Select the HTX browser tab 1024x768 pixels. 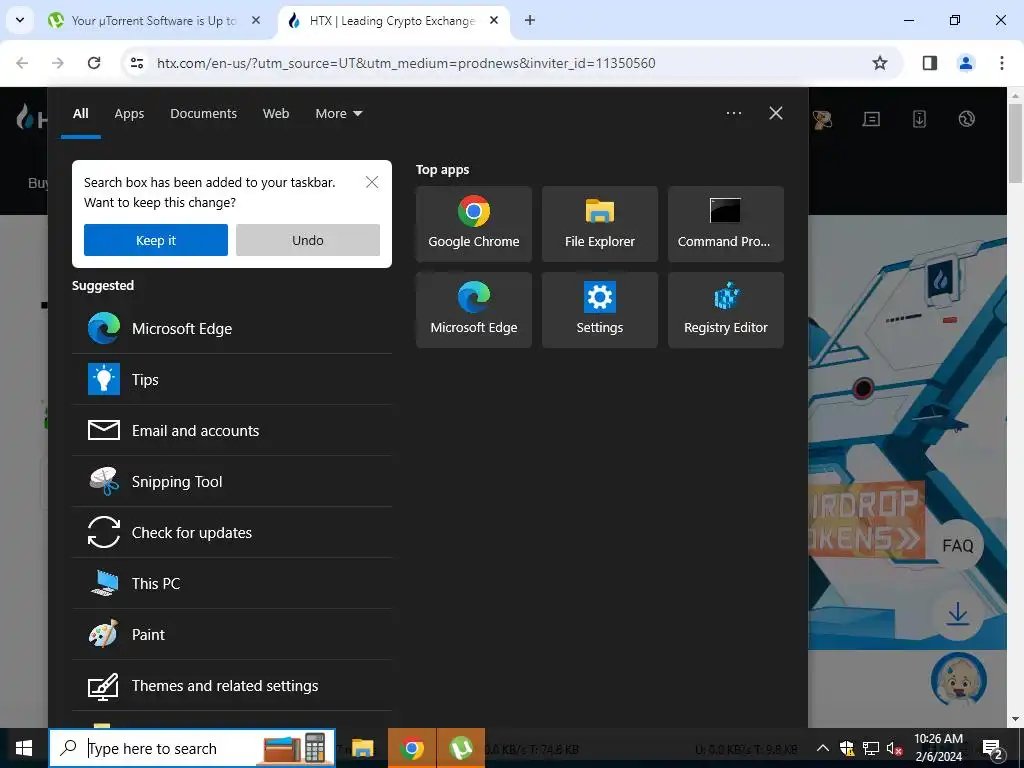click(x=392, y=20)
